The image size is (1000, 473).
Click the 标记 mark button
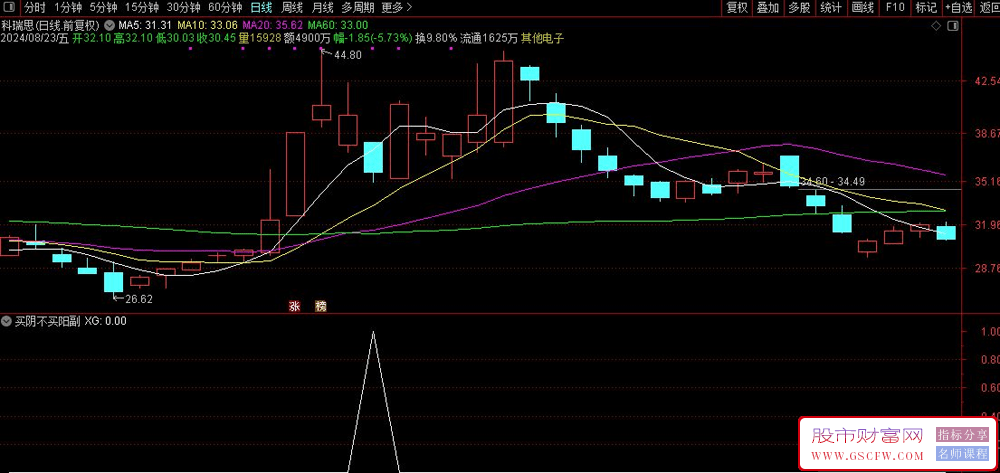click(x=926, y=8)
